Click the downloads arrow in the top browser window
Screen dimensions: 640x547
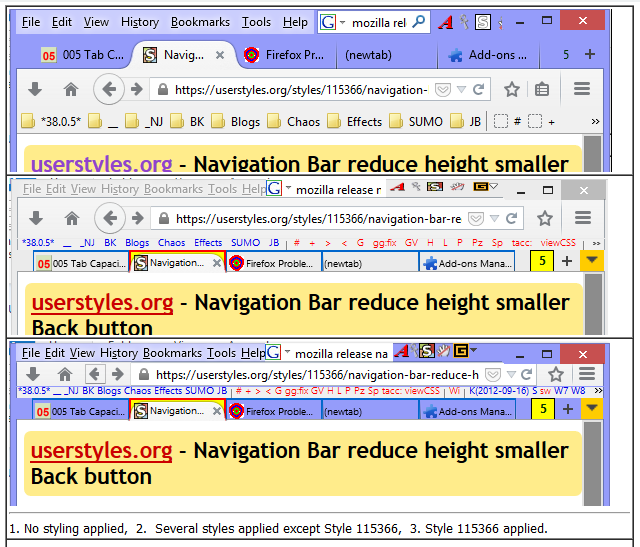point(35,89)
